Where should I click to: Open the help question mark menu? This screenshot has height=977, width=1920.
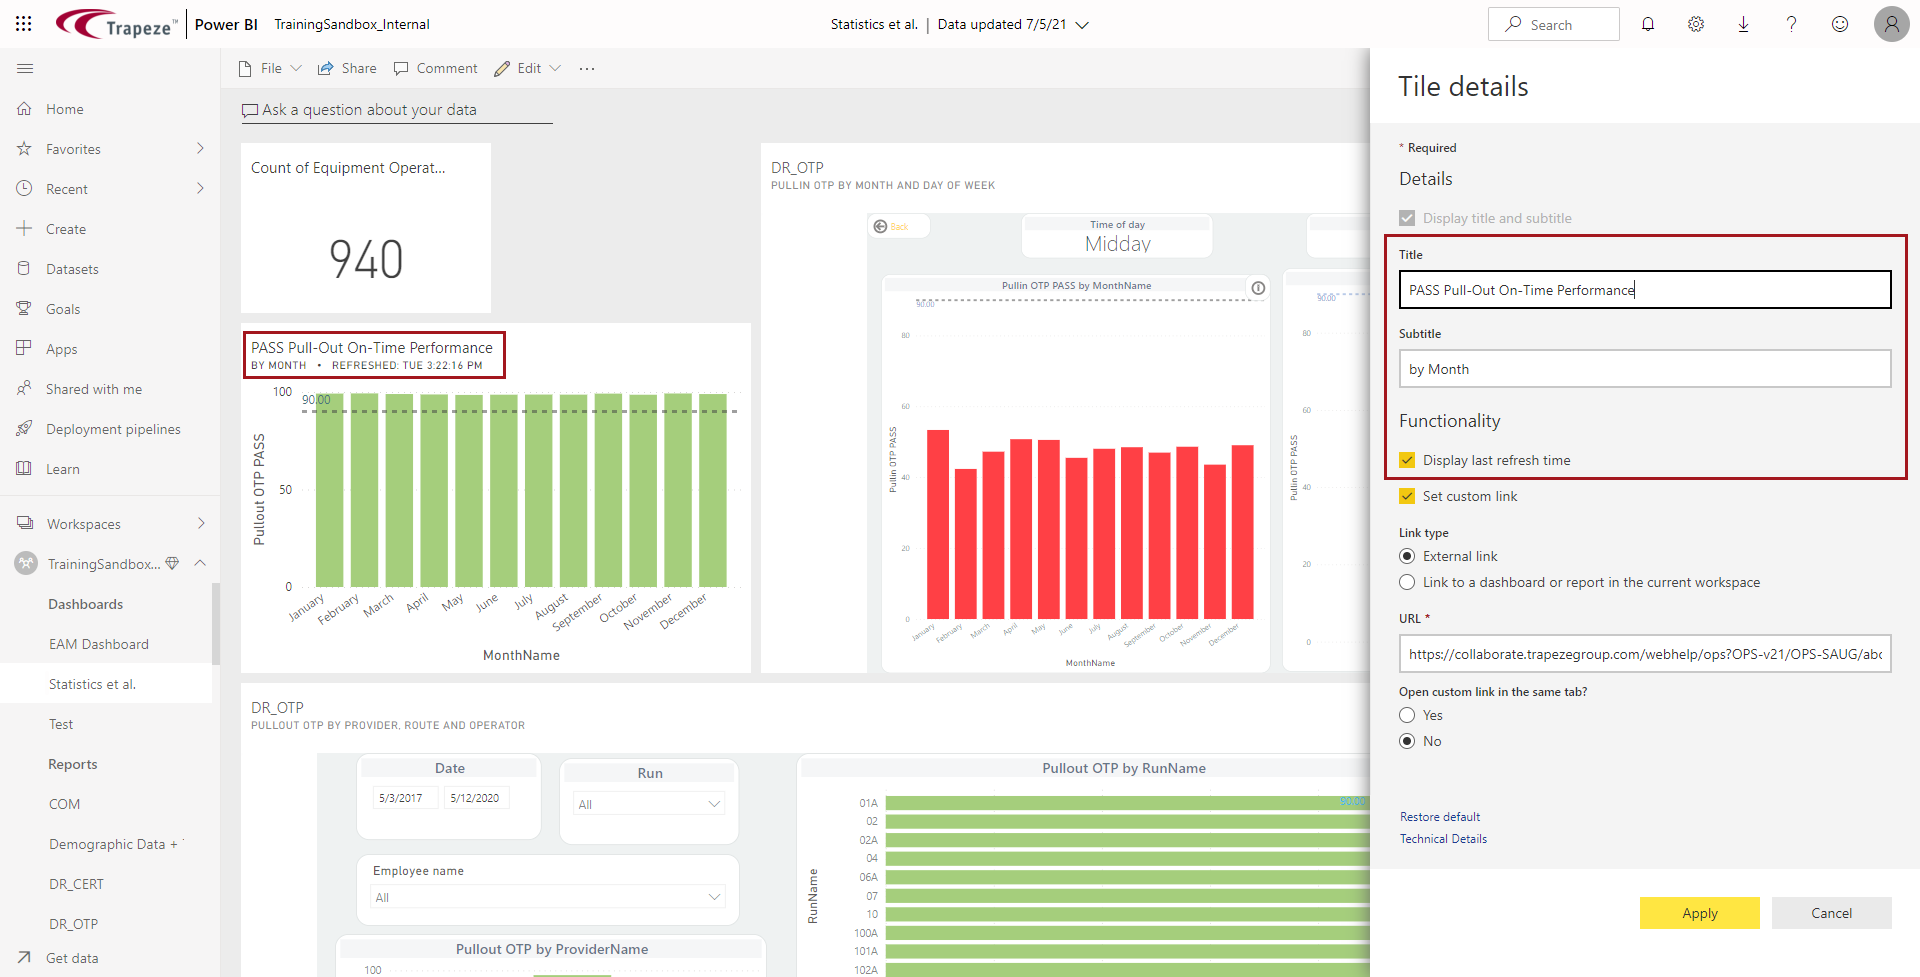1792,24
